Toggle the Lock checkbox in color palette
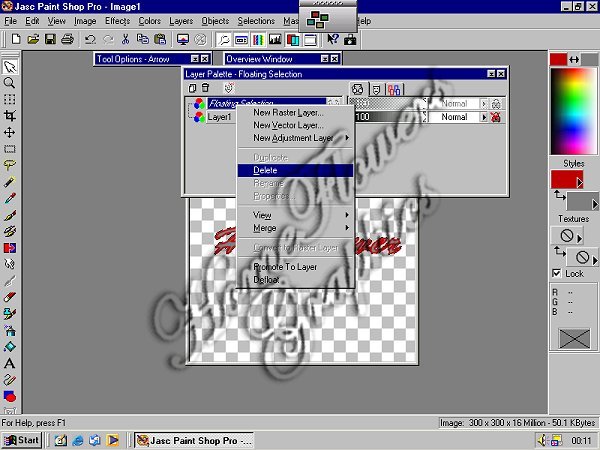 coord(557,273)
